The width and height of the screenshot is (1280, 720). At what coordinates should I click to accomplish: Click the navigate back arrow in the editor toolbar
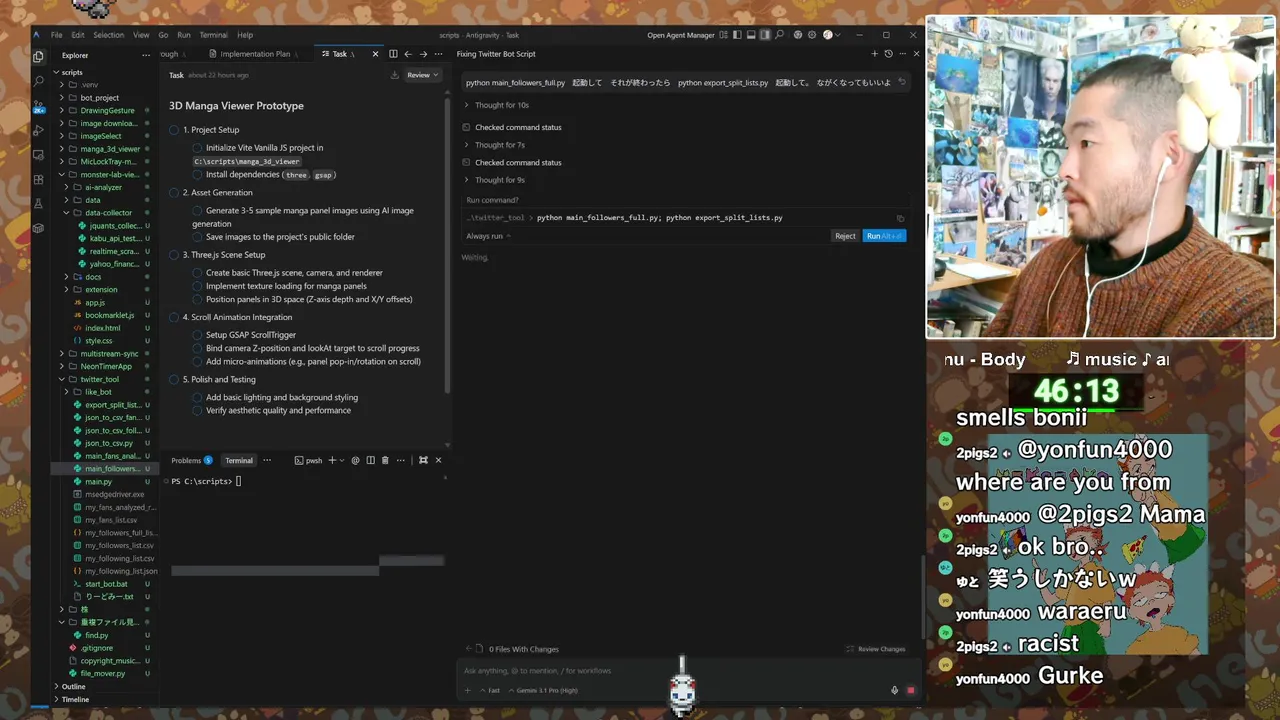pyautogui.click(x=408, y=54)
